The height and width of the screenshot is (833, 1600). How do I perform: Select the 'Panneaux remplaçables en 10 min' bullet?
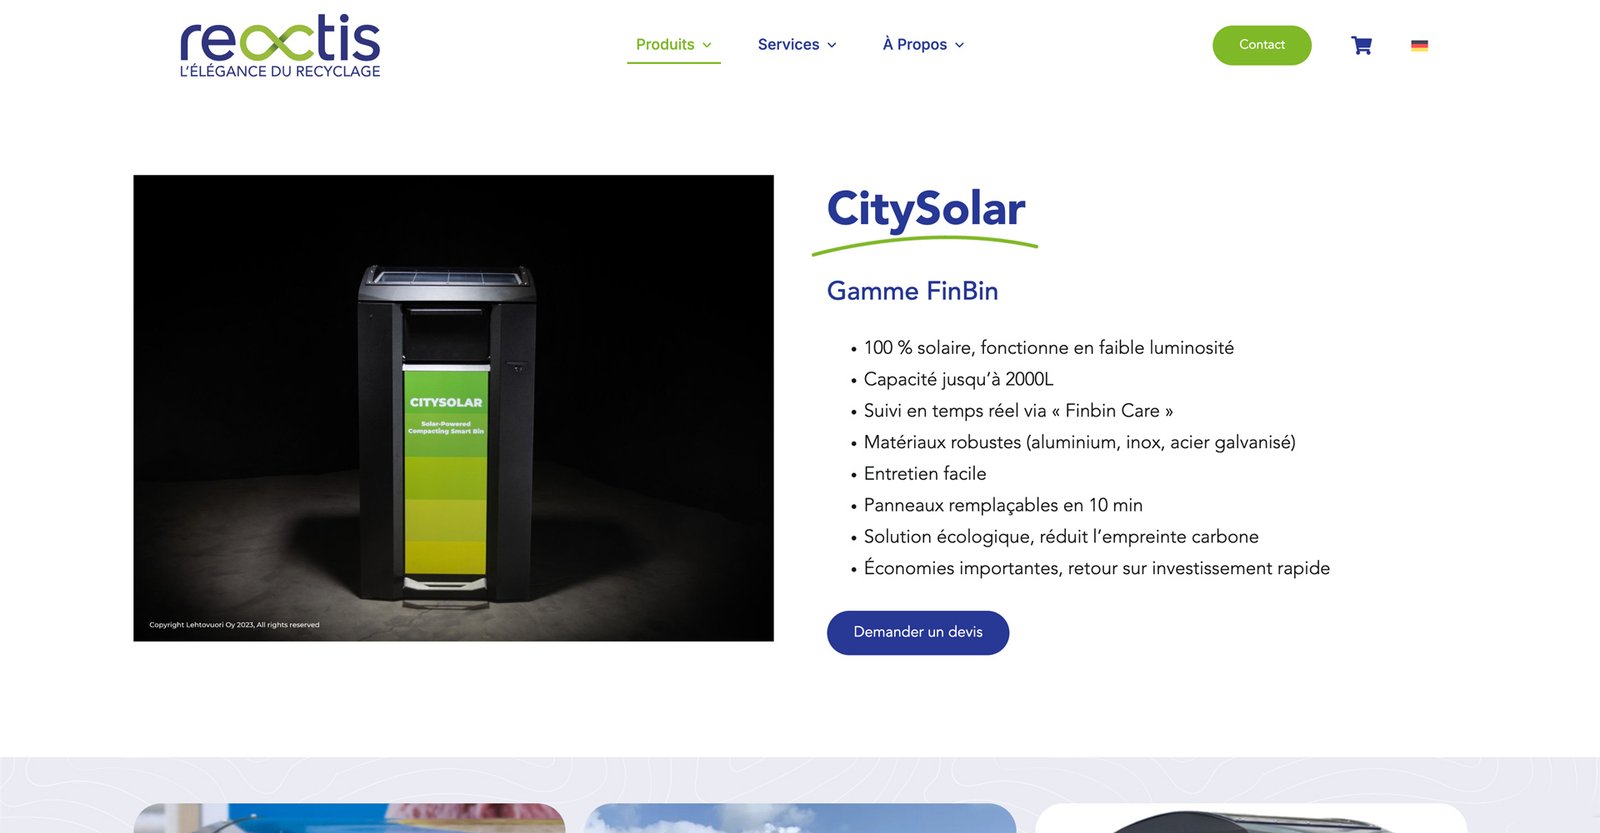pyautogui.click(x=1003, y=505)
